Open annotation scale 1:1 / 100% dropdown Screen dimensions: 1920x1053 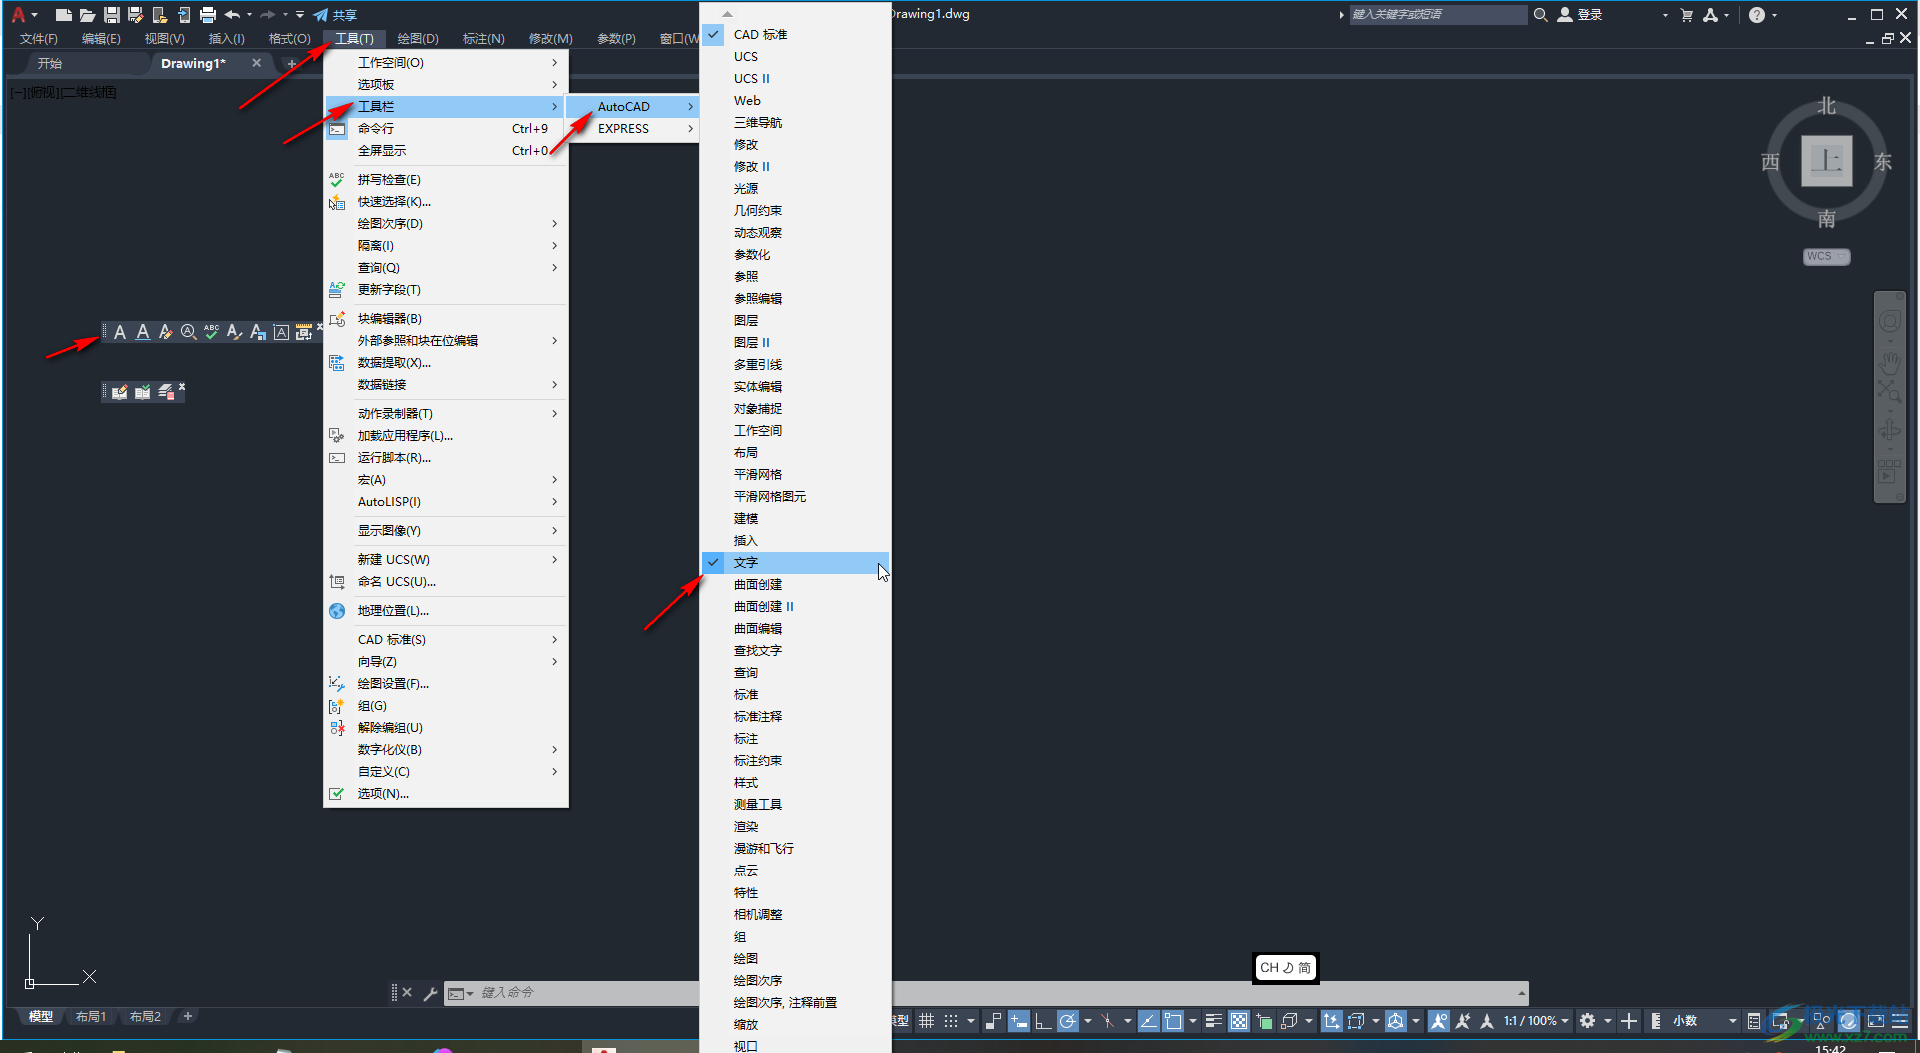(x=1536, y=1021)
